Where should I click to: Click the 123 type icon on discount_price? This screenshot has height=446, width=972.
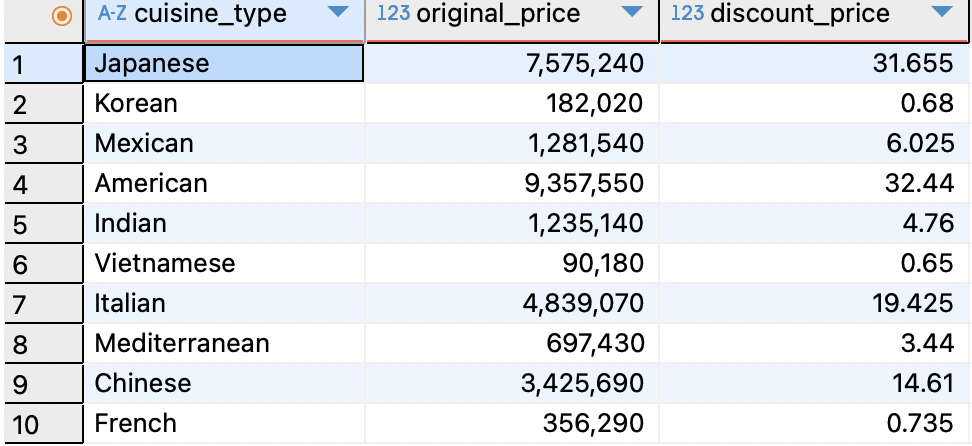coord(687,14)
